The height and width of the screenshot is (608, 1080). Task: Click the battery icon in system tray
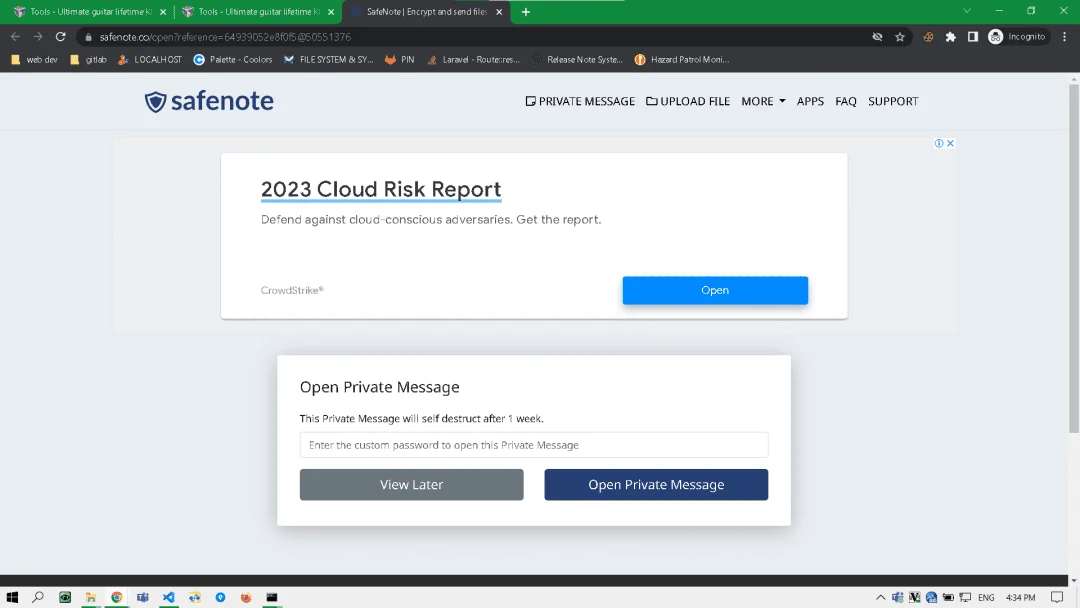(948, 598)
